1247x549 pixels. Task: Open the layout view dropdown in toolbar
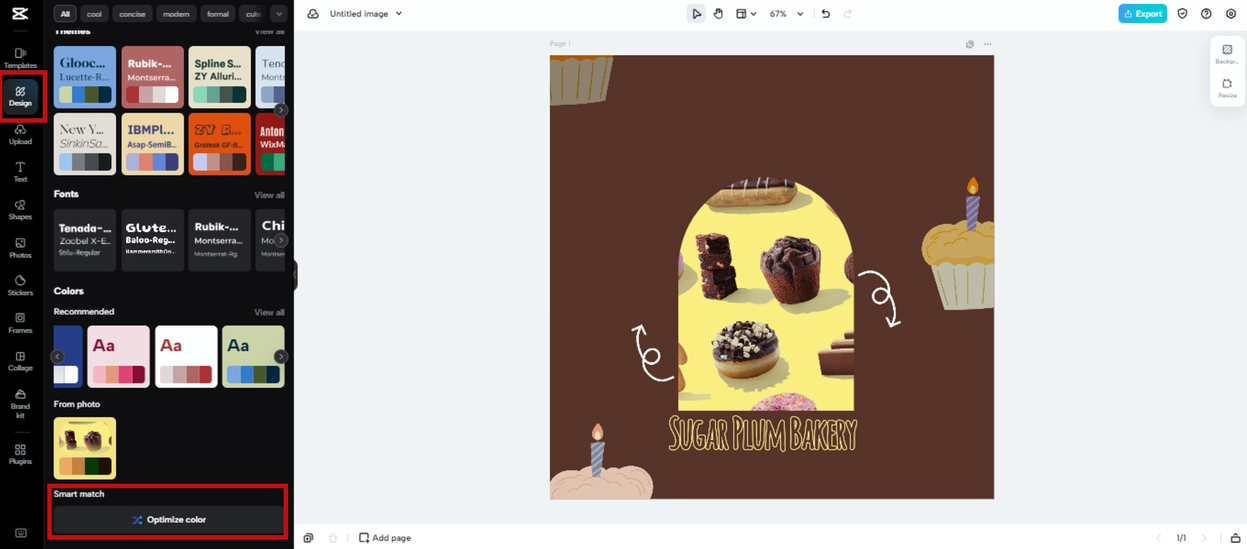(745, 14)
